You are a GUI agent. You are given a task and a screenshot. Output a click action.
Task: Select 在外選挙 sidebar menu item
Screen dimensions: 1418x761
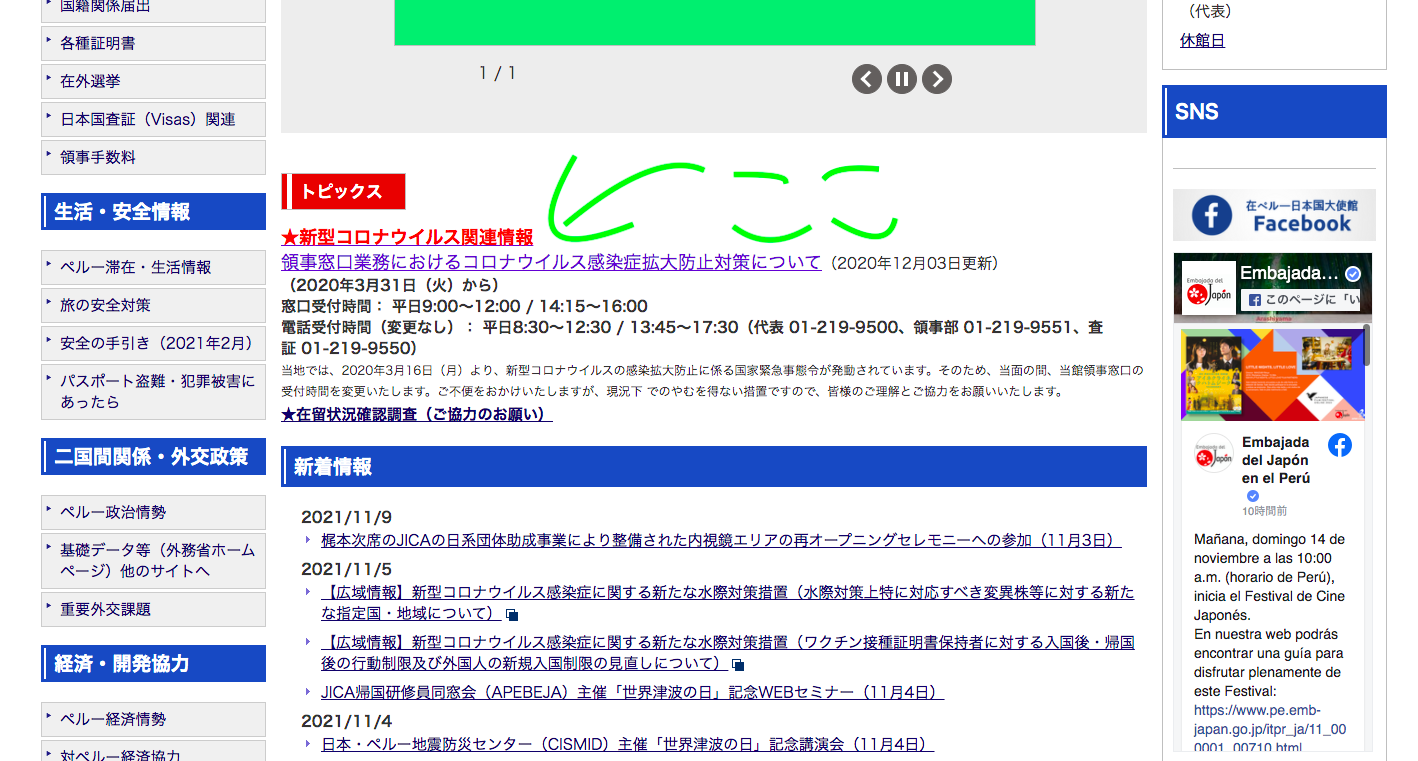tap(90, 81)
